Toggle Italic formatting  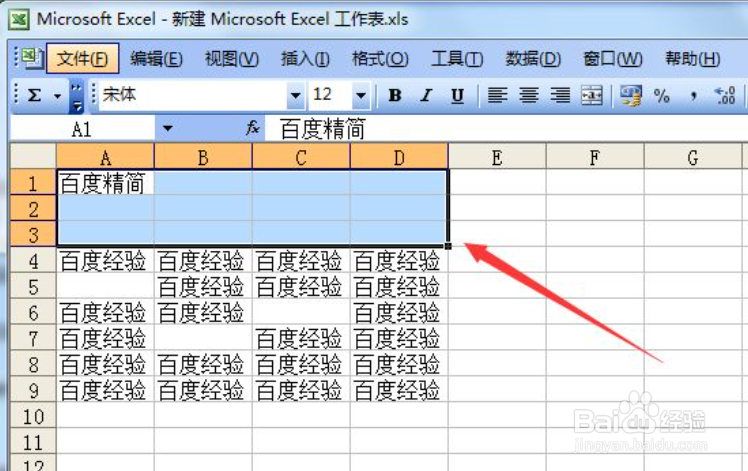coord(426,96)
